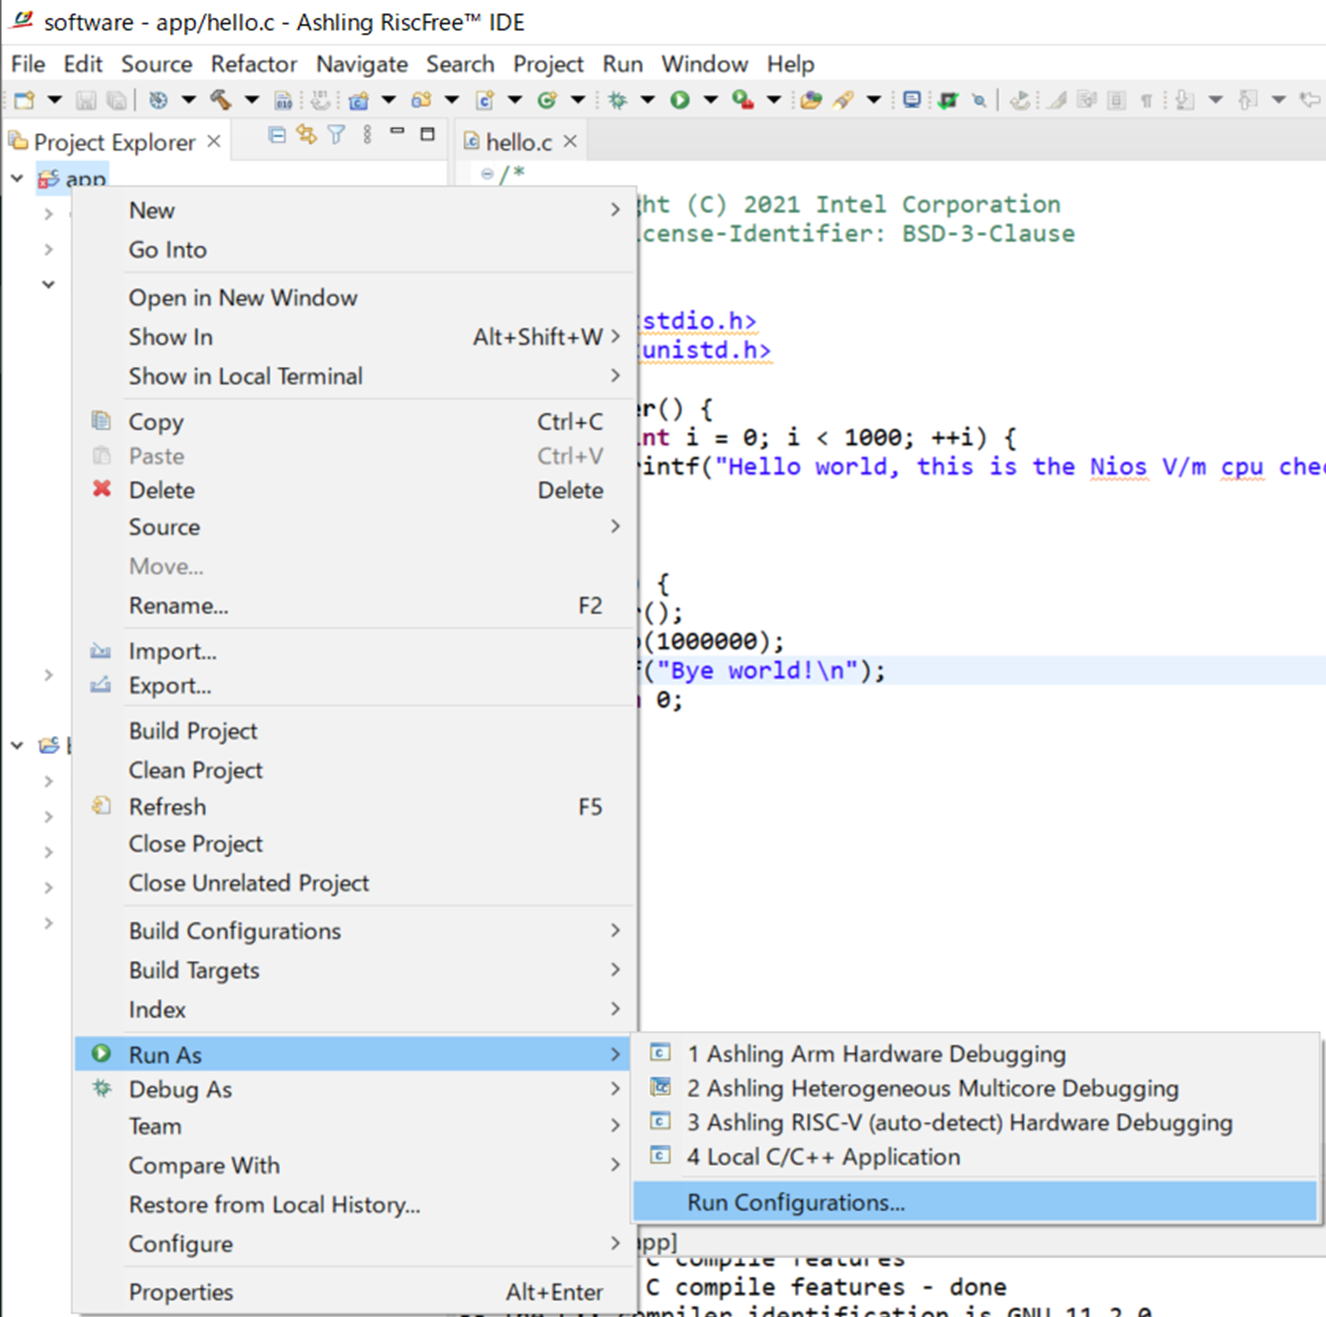This screenshot has width=1326, height=1317.
Task: Select Run Configurations from the context menu
Action: point(795,1202)
